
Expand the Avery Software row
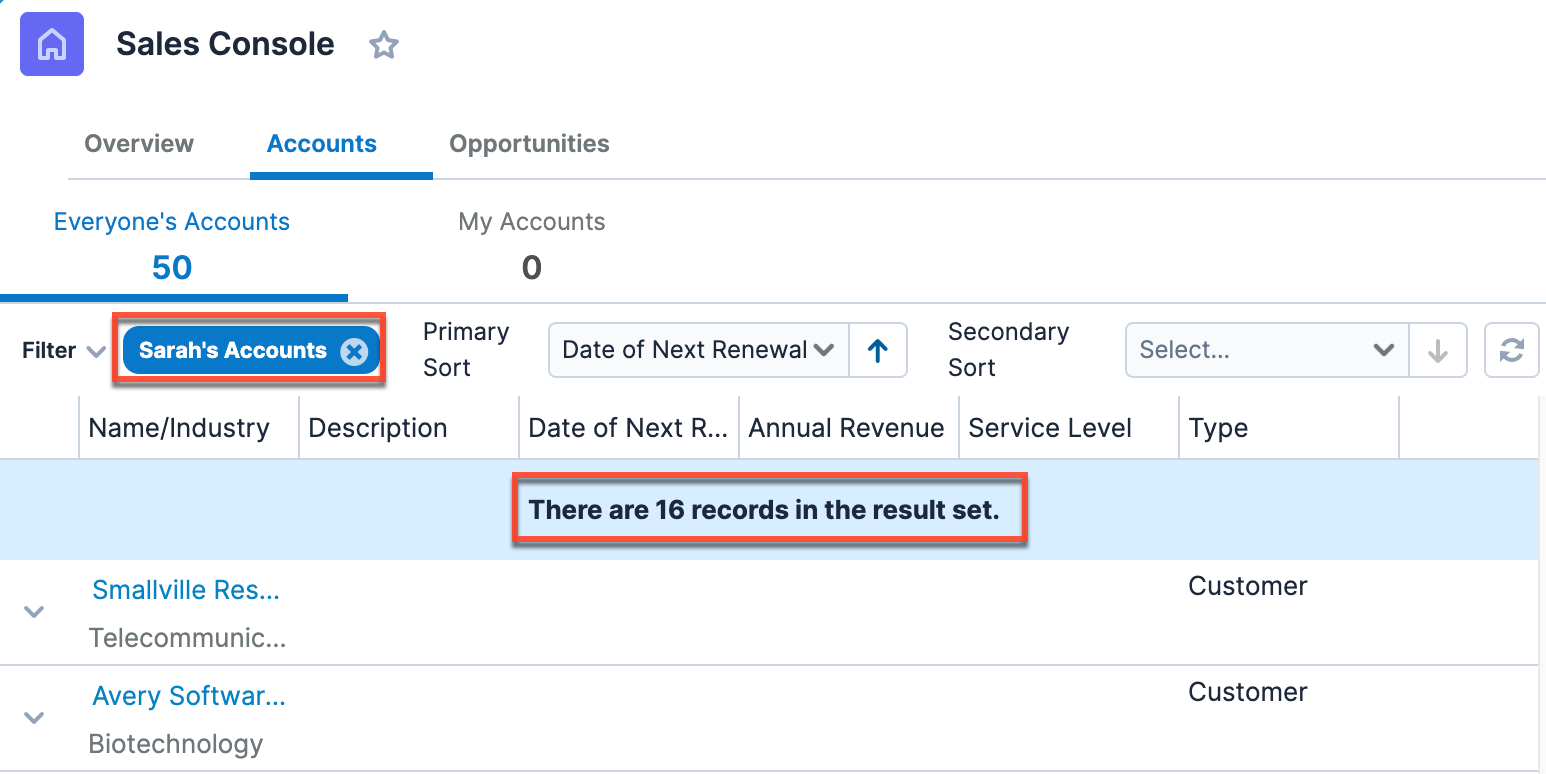[x=34, y=718]
